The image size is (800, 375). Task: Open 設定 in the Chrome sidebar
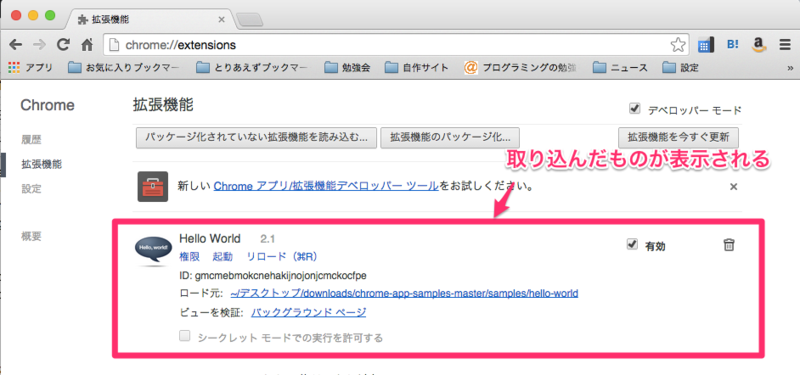coord(31,189)
